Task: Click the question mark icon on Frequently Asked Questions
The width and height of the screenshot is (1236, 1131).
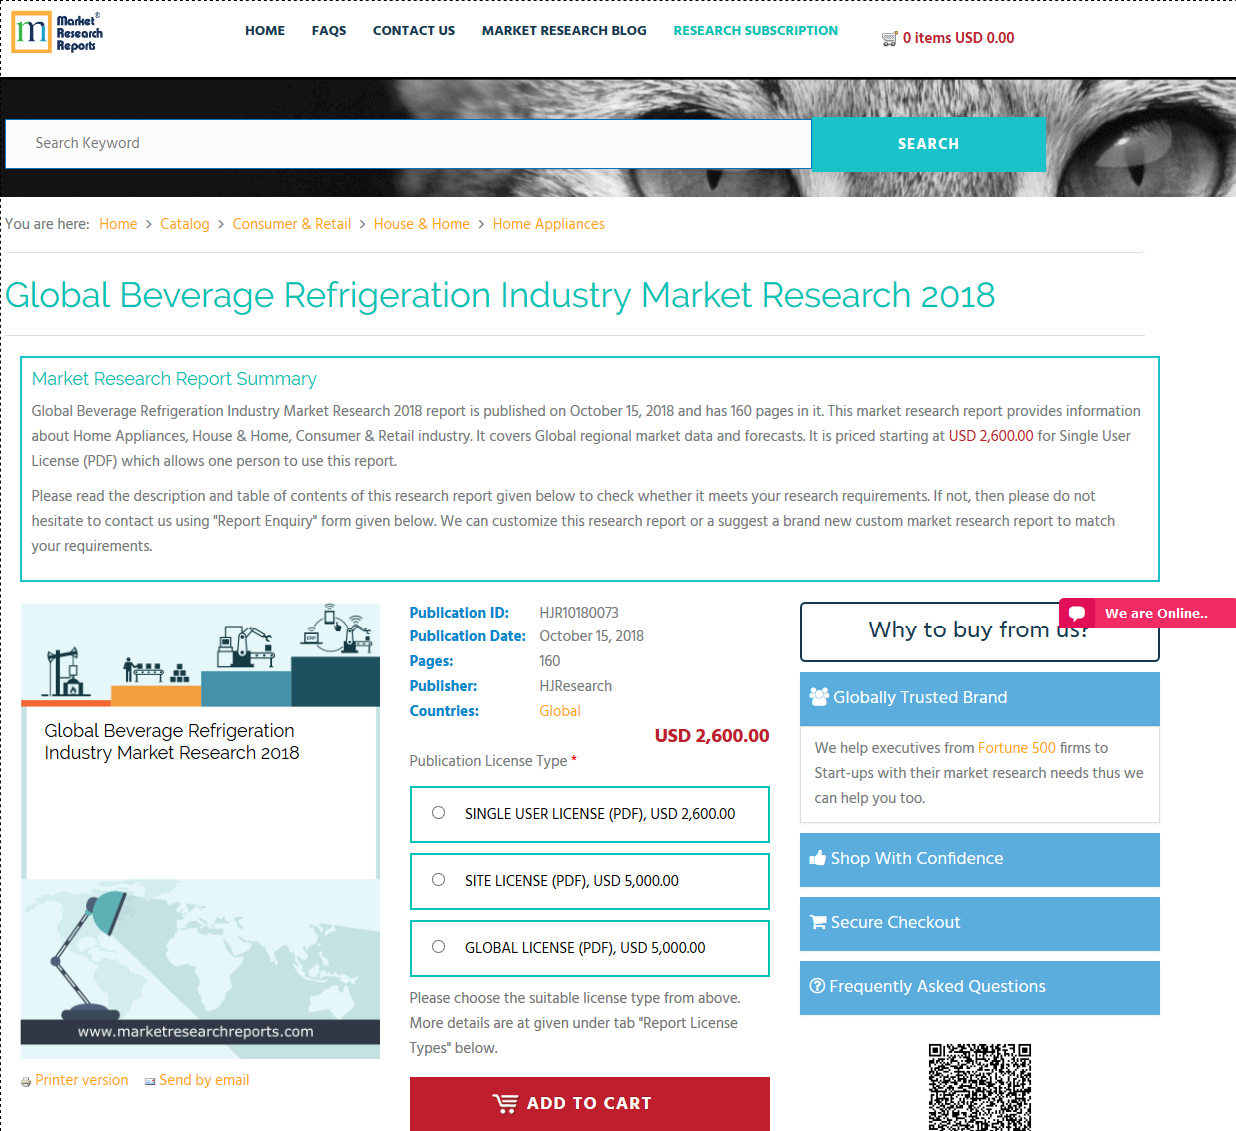Action: point(819,986)
